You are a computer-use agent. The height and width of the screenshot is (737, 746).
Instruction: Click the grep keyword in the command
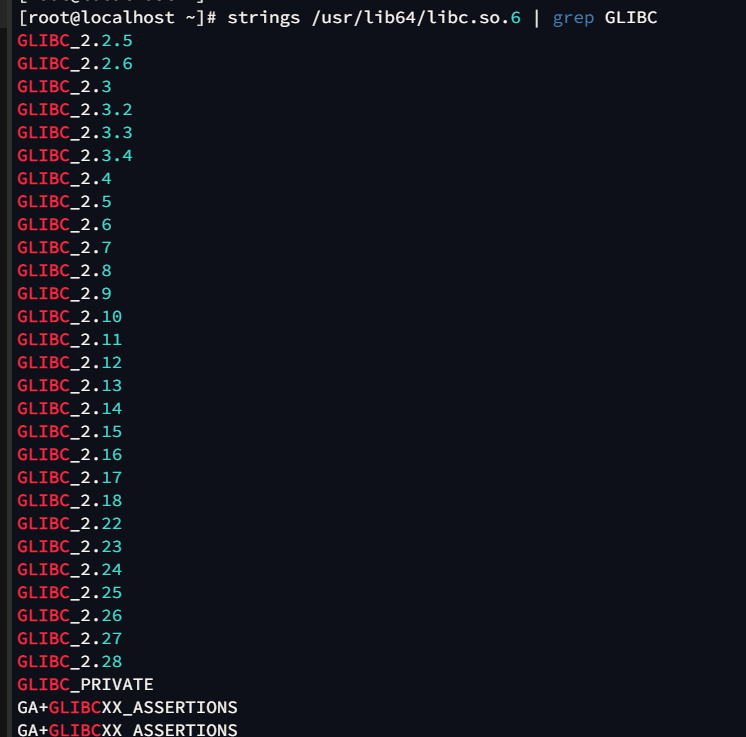pyautogui.click(x=573, y=18)
